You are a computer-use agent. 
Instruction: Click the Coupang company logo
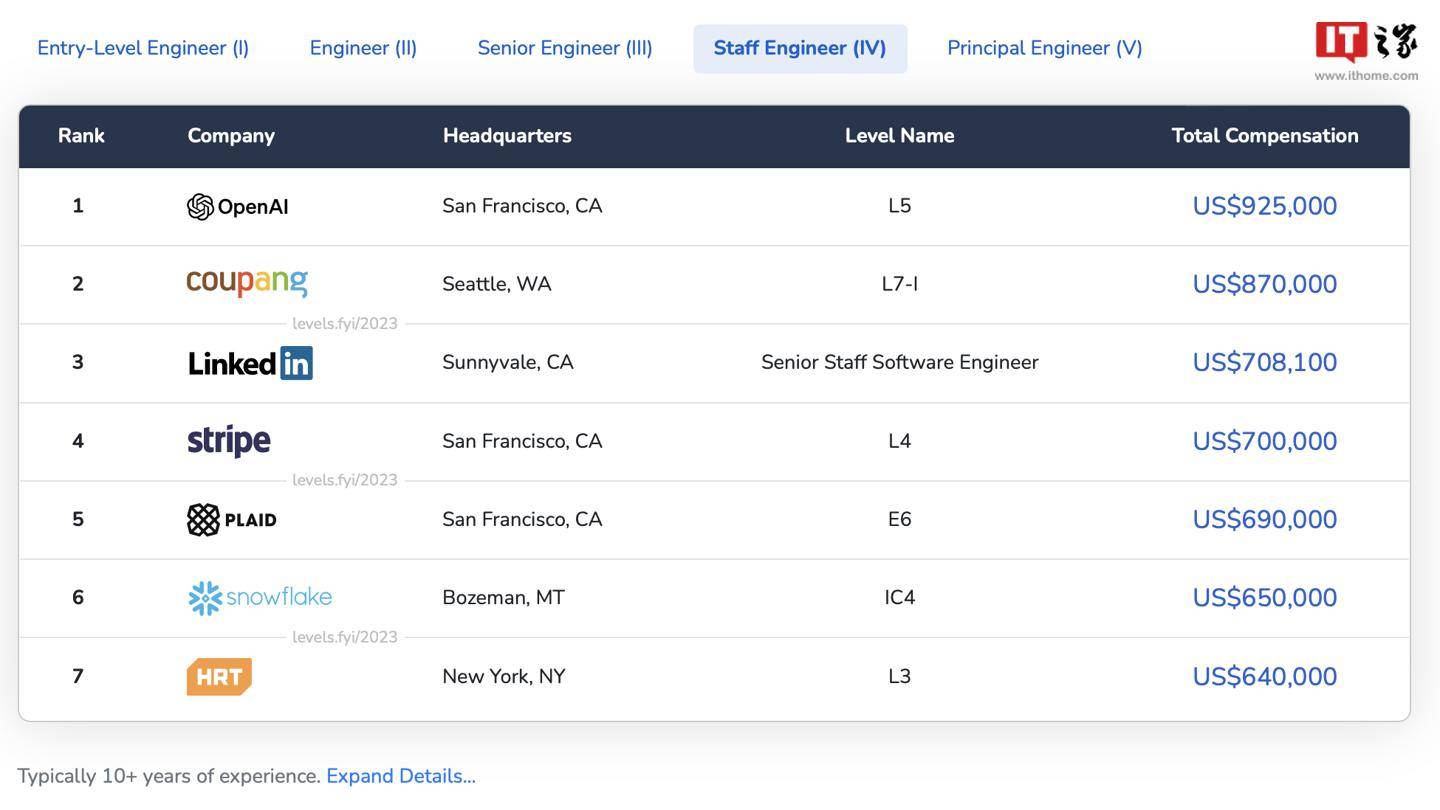(x=247, y=283)
